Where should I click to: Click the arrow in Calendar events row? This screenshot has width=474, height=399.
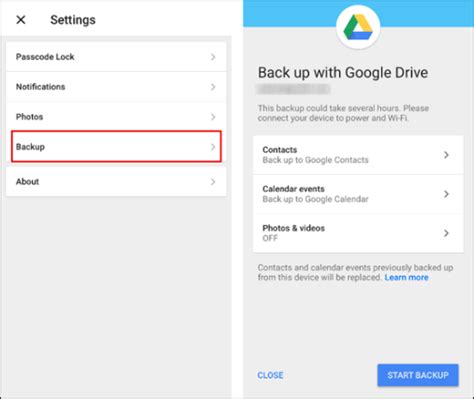click(x=446, y=194)
